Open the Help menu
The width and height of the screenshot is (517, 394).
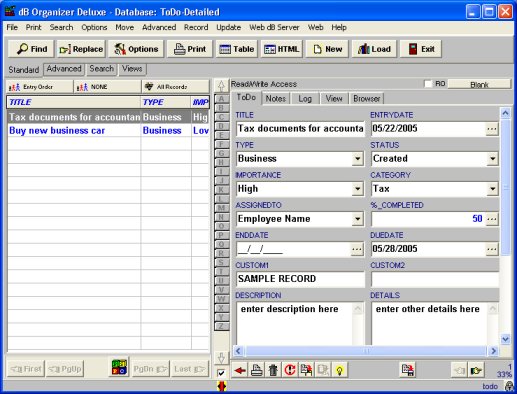click(x=339, y=27)
